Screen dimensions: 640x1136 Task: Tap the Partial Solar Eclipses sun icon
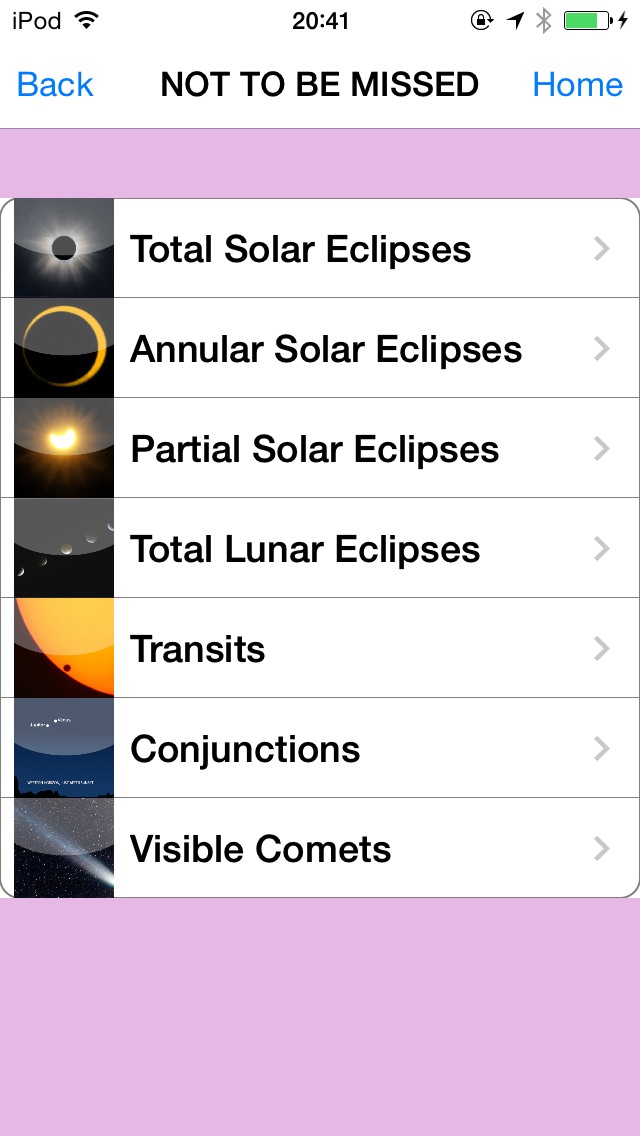click(x=64, y=448)
